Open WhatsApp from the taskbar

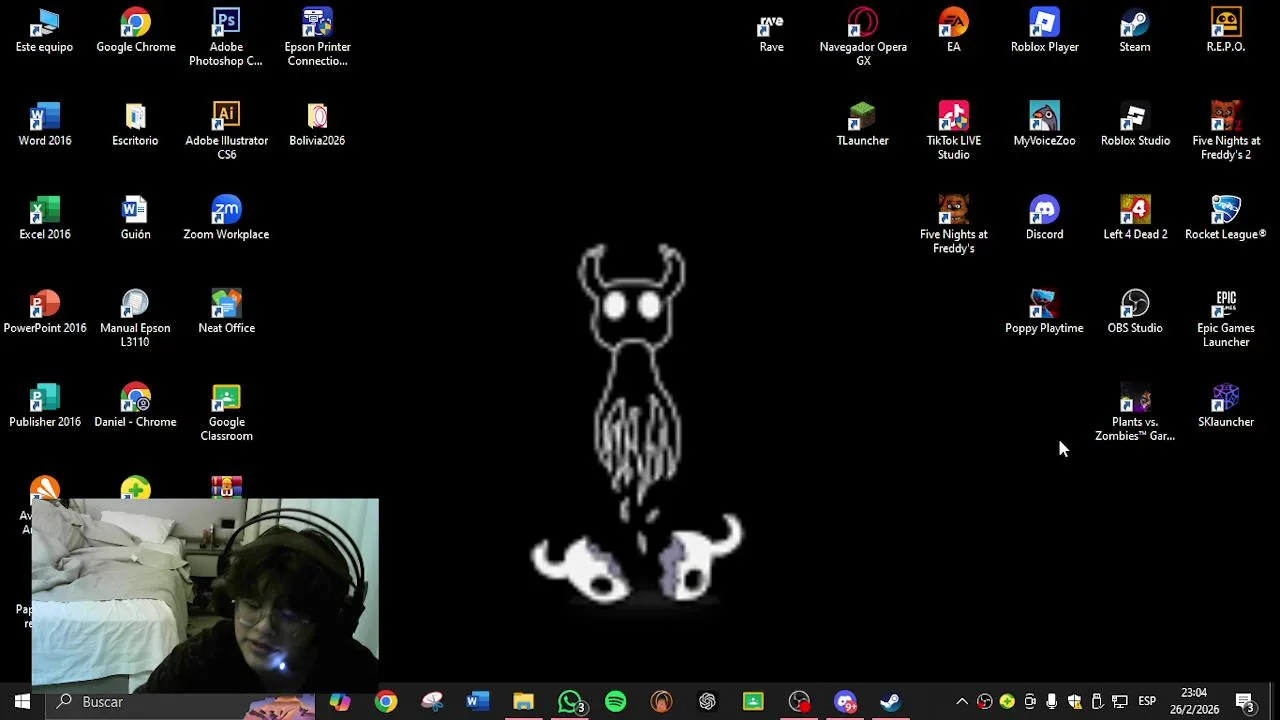pos(569,702)
